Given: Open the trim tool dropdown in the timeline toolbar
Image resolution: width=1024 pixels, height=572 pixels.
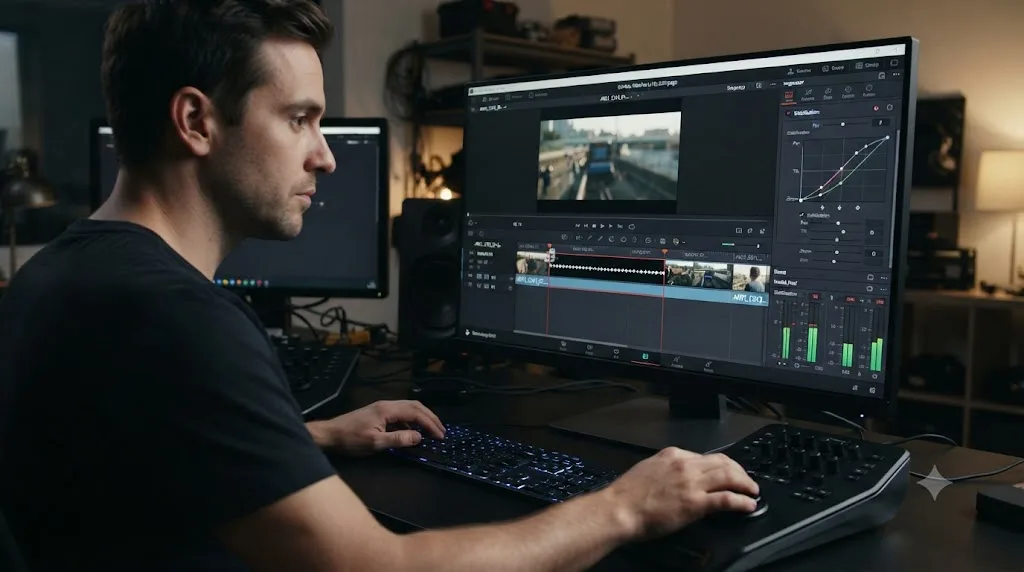Looking at the screenshot, I should (x=578, y=238).
